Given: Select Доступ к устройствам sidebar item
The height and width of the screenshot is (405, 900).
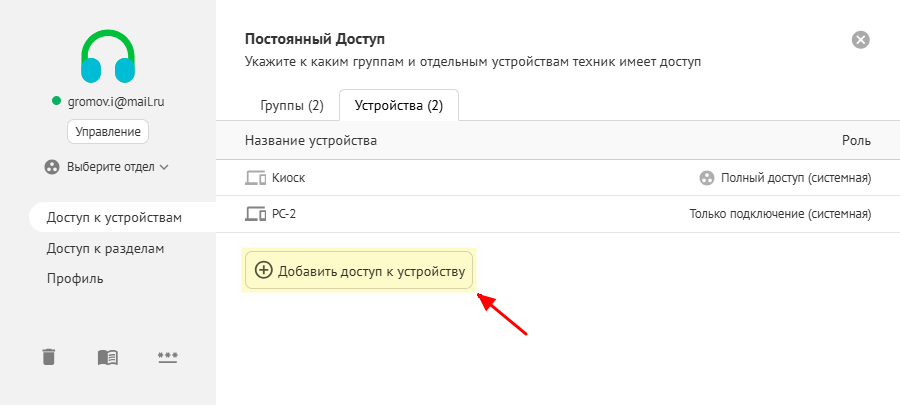Looking at the screenshot, I should click(x=114, y=218).
